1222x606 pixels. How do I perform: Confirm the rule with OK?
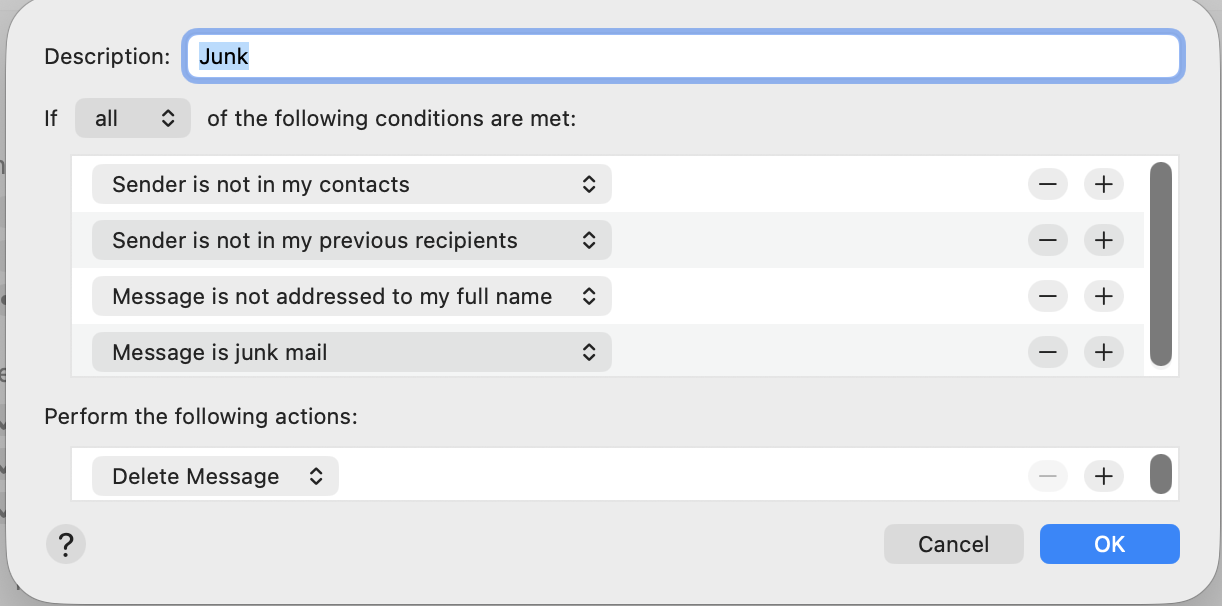pos(1109,545)
